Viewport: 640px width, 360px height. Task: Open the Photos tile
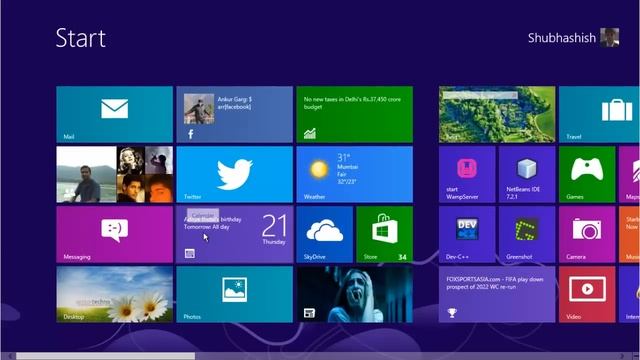(234, 294)
